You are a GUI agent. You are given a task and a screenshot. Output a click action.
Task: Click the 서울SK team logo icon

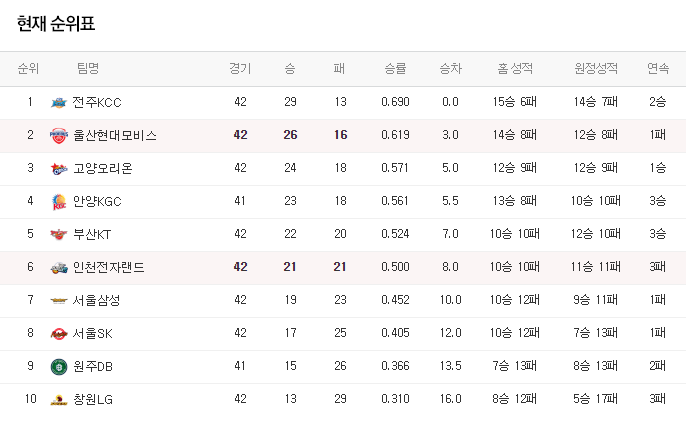pyautogui.click(x=59, y=334)
